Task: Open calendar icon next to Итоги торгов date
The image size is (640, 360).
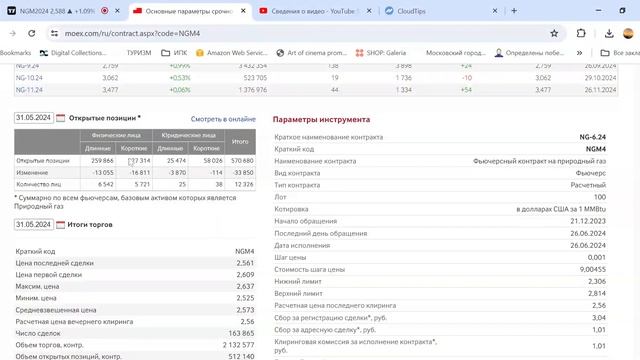Action: 60,224
